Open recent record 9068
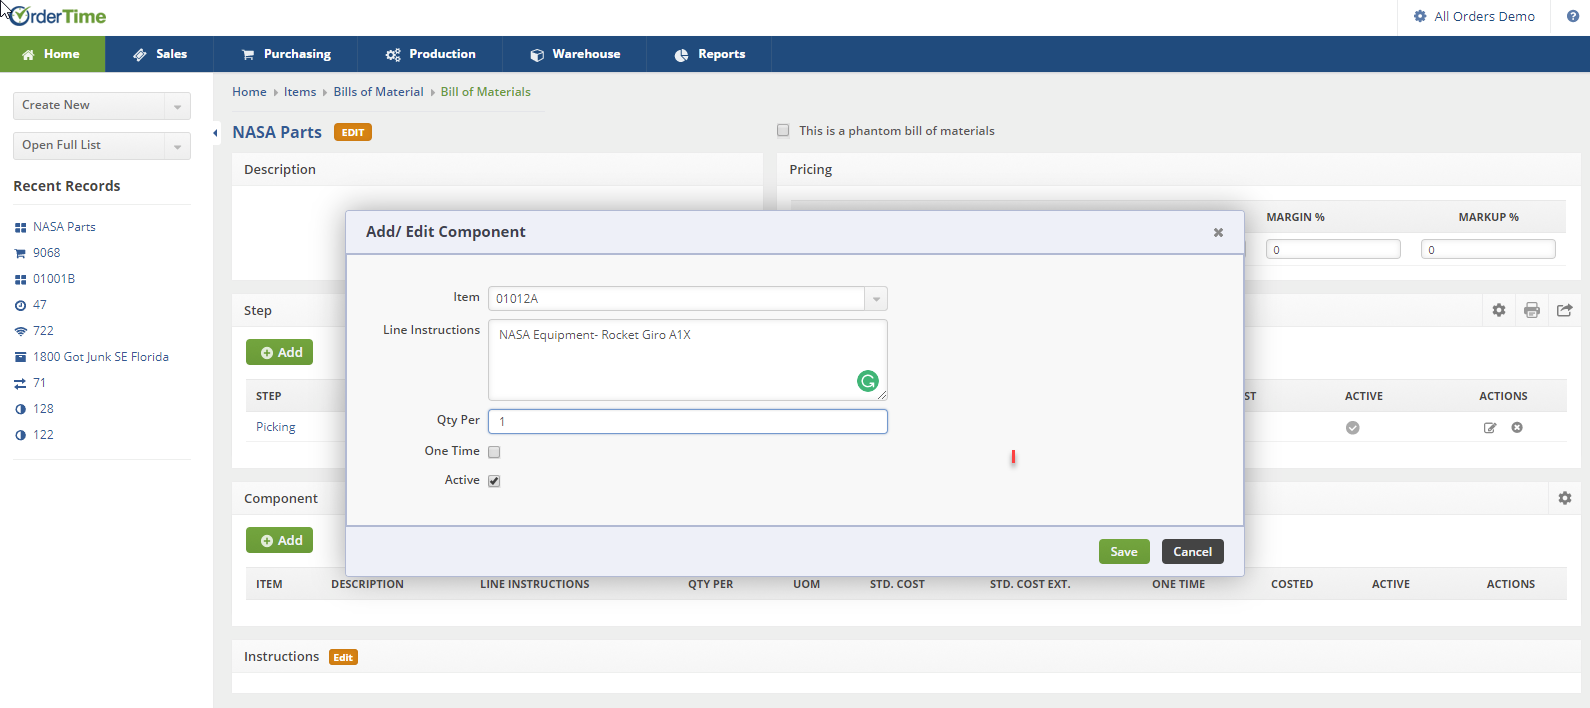The width and height of the screenshot is (1590, 708). 47,253
